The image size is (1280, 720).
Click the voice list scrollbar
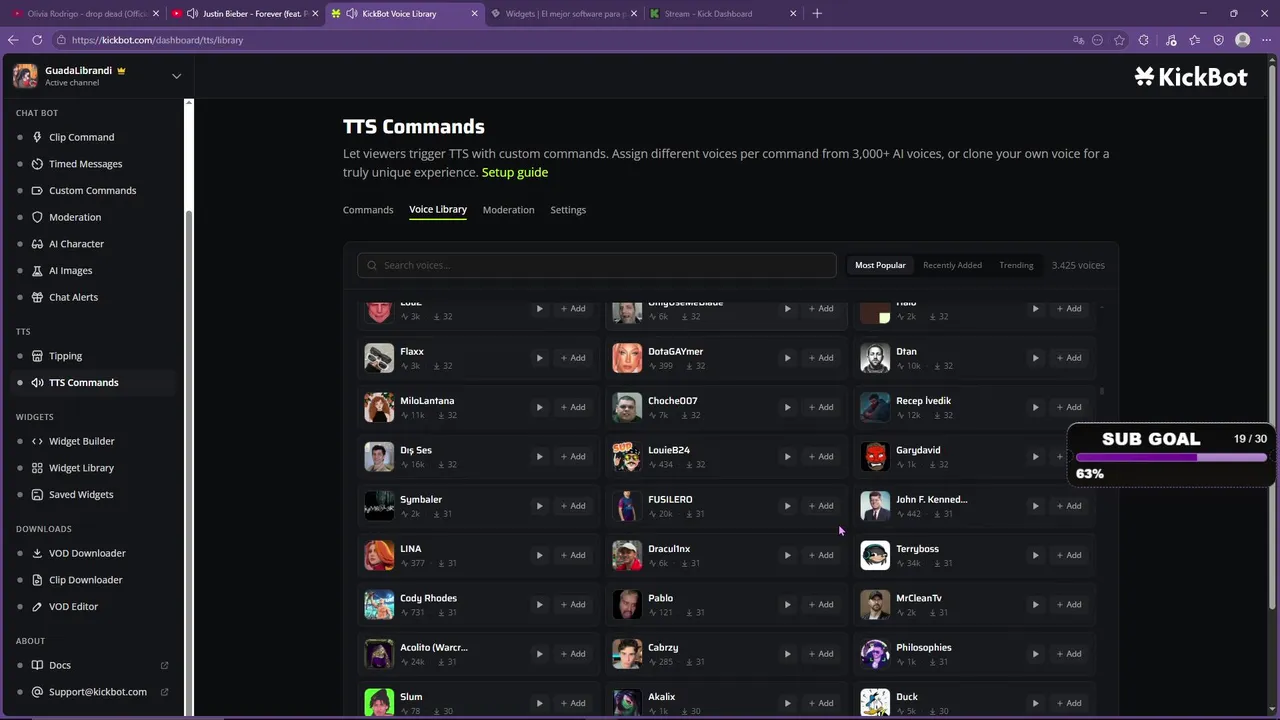click(1102, 391)
